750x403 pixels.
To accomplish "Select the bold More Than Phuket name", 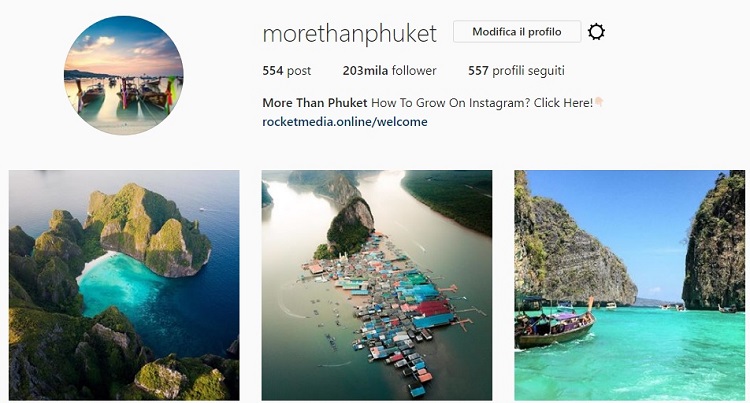I will 315,103.
